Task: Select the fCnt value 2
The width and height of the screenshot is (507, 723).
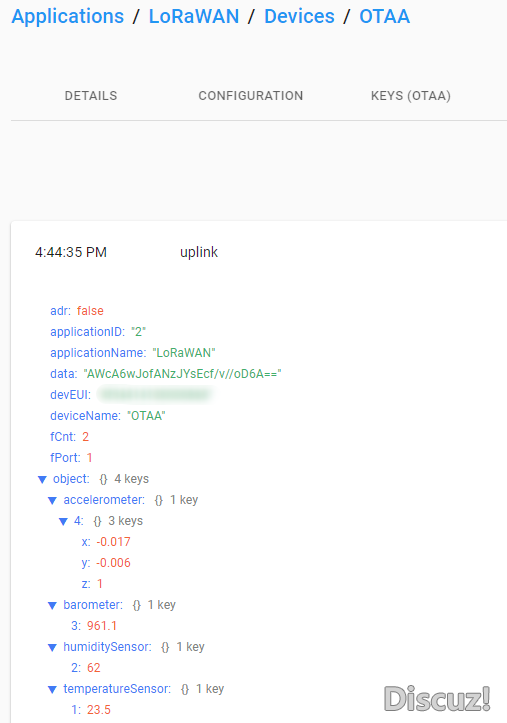Action: (x=85, y=437)
